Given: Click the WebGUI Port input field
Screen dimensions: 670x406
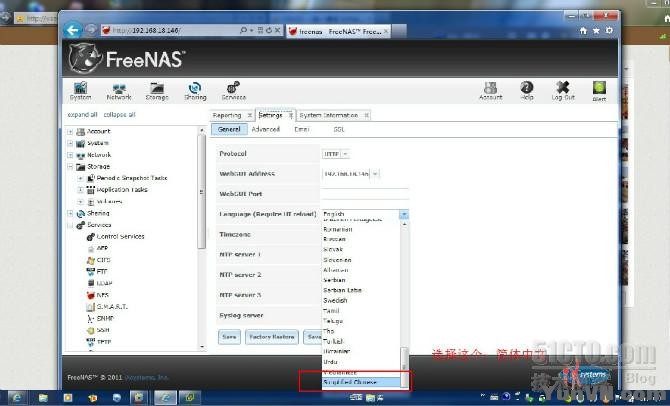Looking at the screenshot, I should click(x=365, y=194).
